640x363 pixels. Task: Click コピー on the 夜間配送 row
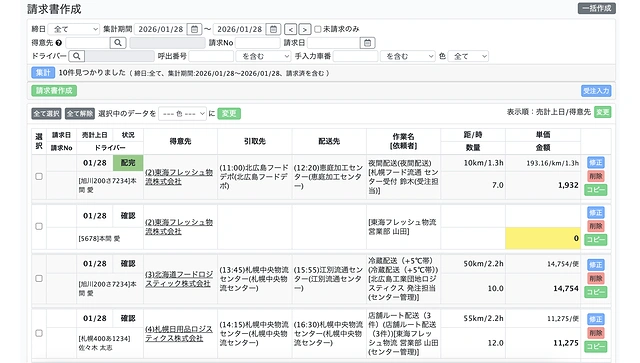596,189
